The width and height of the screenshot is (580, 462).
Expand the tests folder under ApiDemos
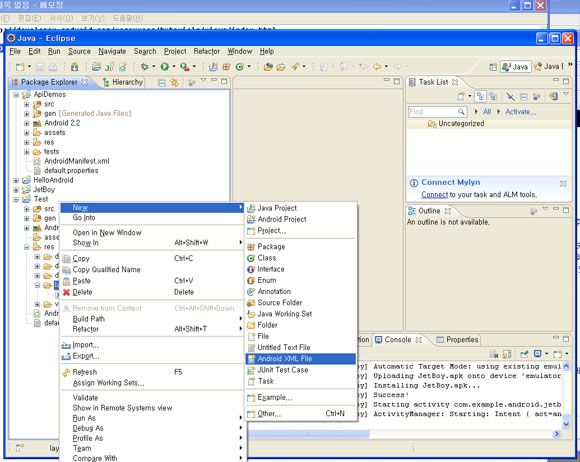pos(27,152)
